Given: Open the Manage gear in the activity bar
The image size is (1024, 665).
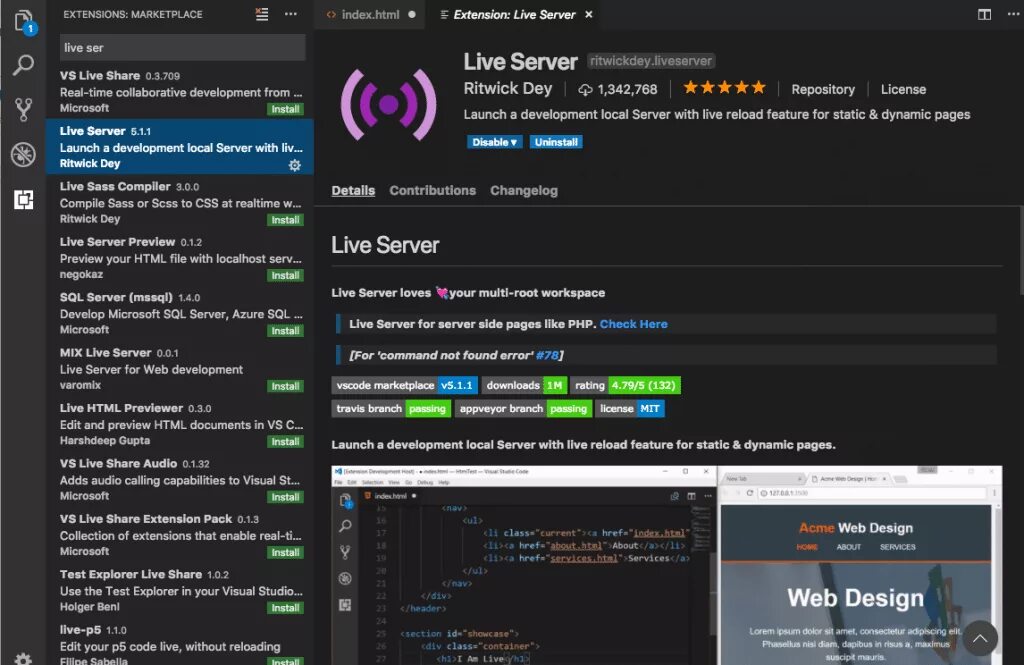Looking at the screenshot, I should 24,658.
